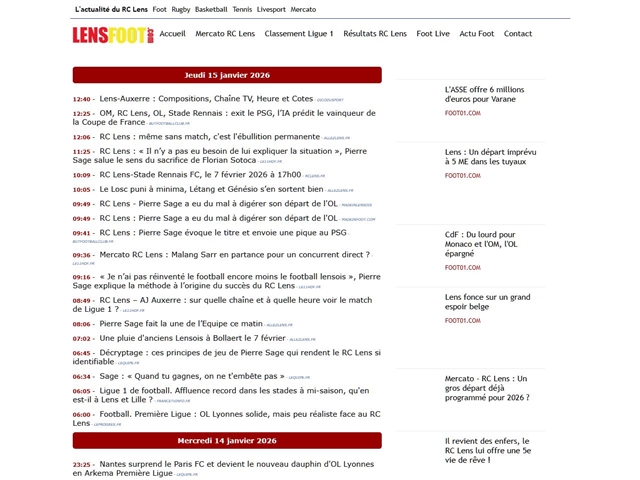Open Résultats RC Lens page

(375, 34)
